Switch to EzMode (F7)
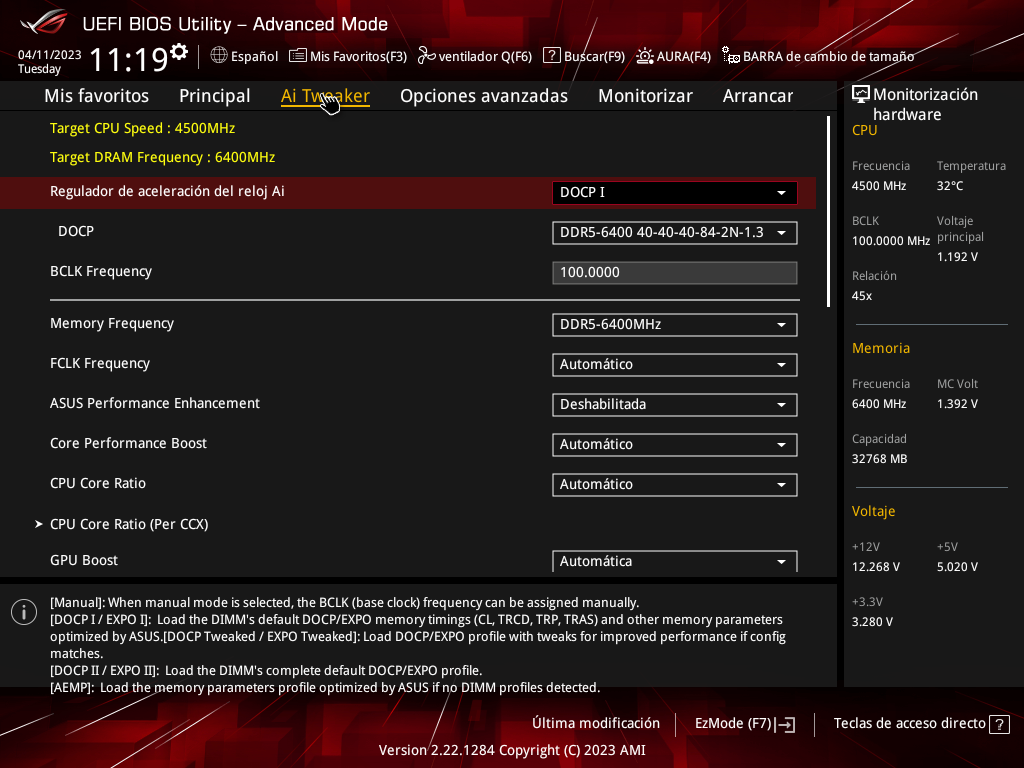 pyautogui.click(x=745, y=724)
